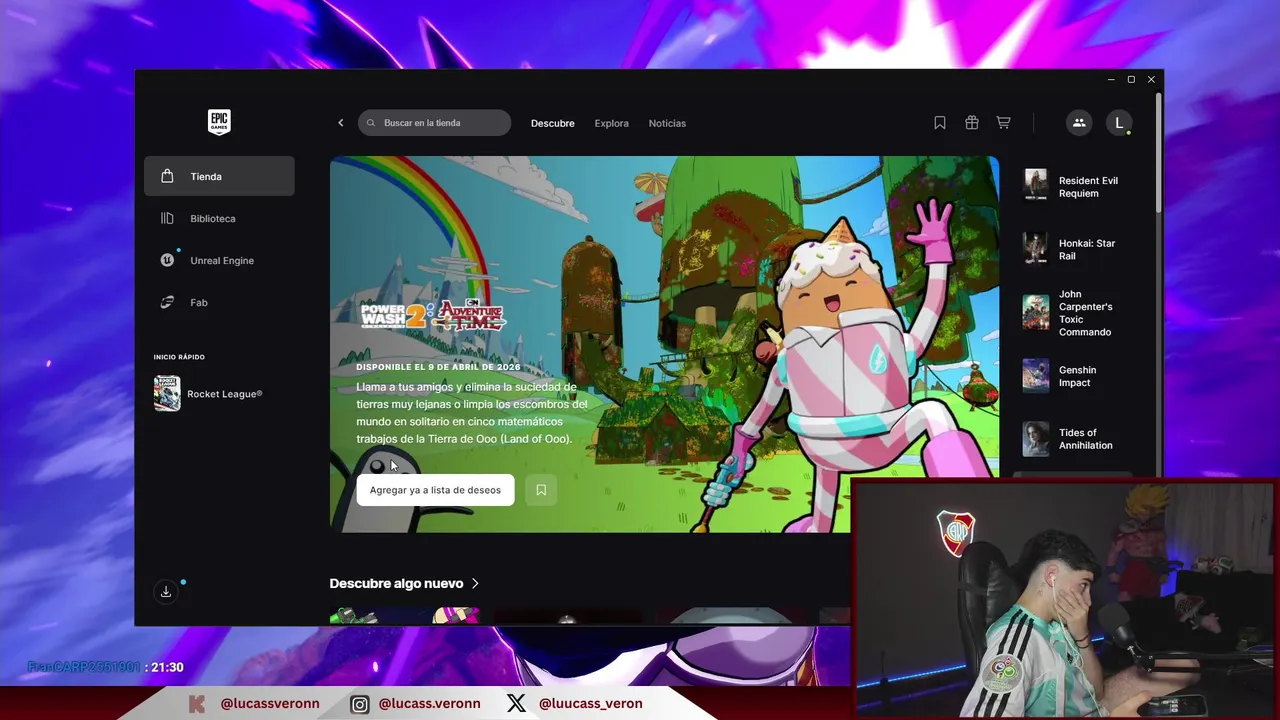Click bookmark button beside wishlist button
This screenshot has width=1280, height=720.
point(541,490)
